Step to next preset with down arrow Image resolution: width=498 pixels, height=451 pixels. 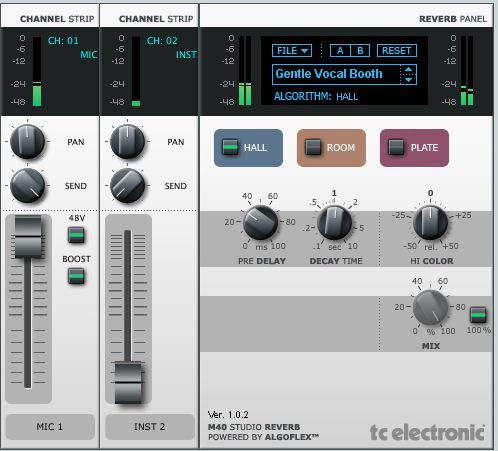408,80
